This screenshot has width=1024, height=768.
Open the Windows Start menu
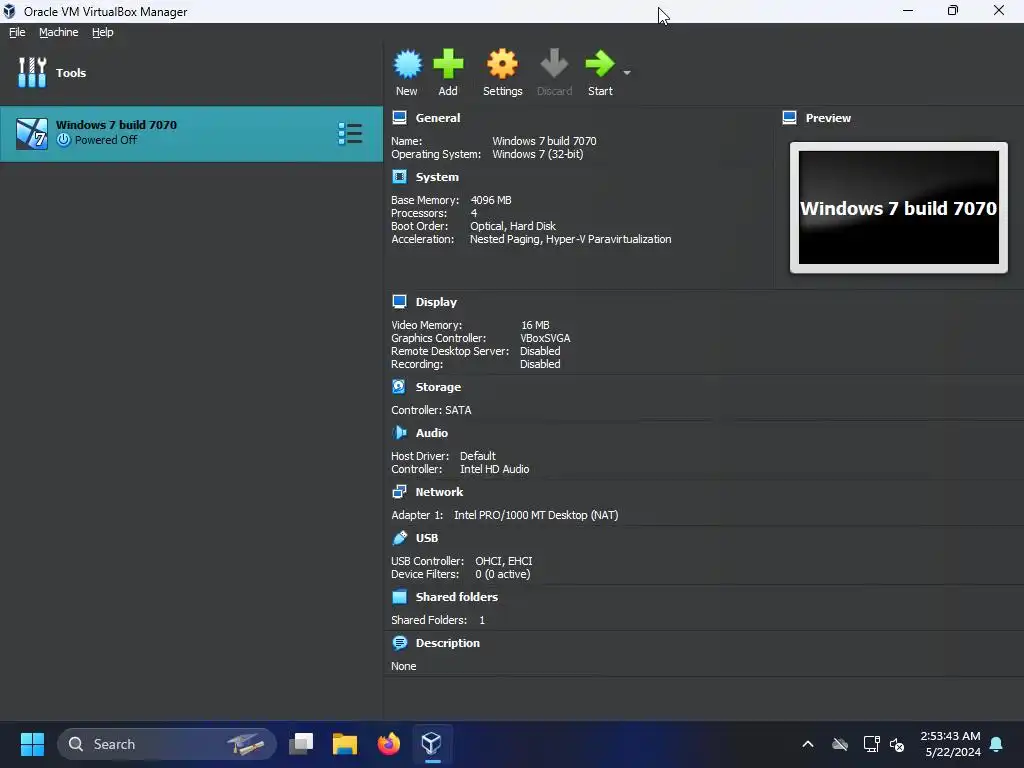pos(32,744)
